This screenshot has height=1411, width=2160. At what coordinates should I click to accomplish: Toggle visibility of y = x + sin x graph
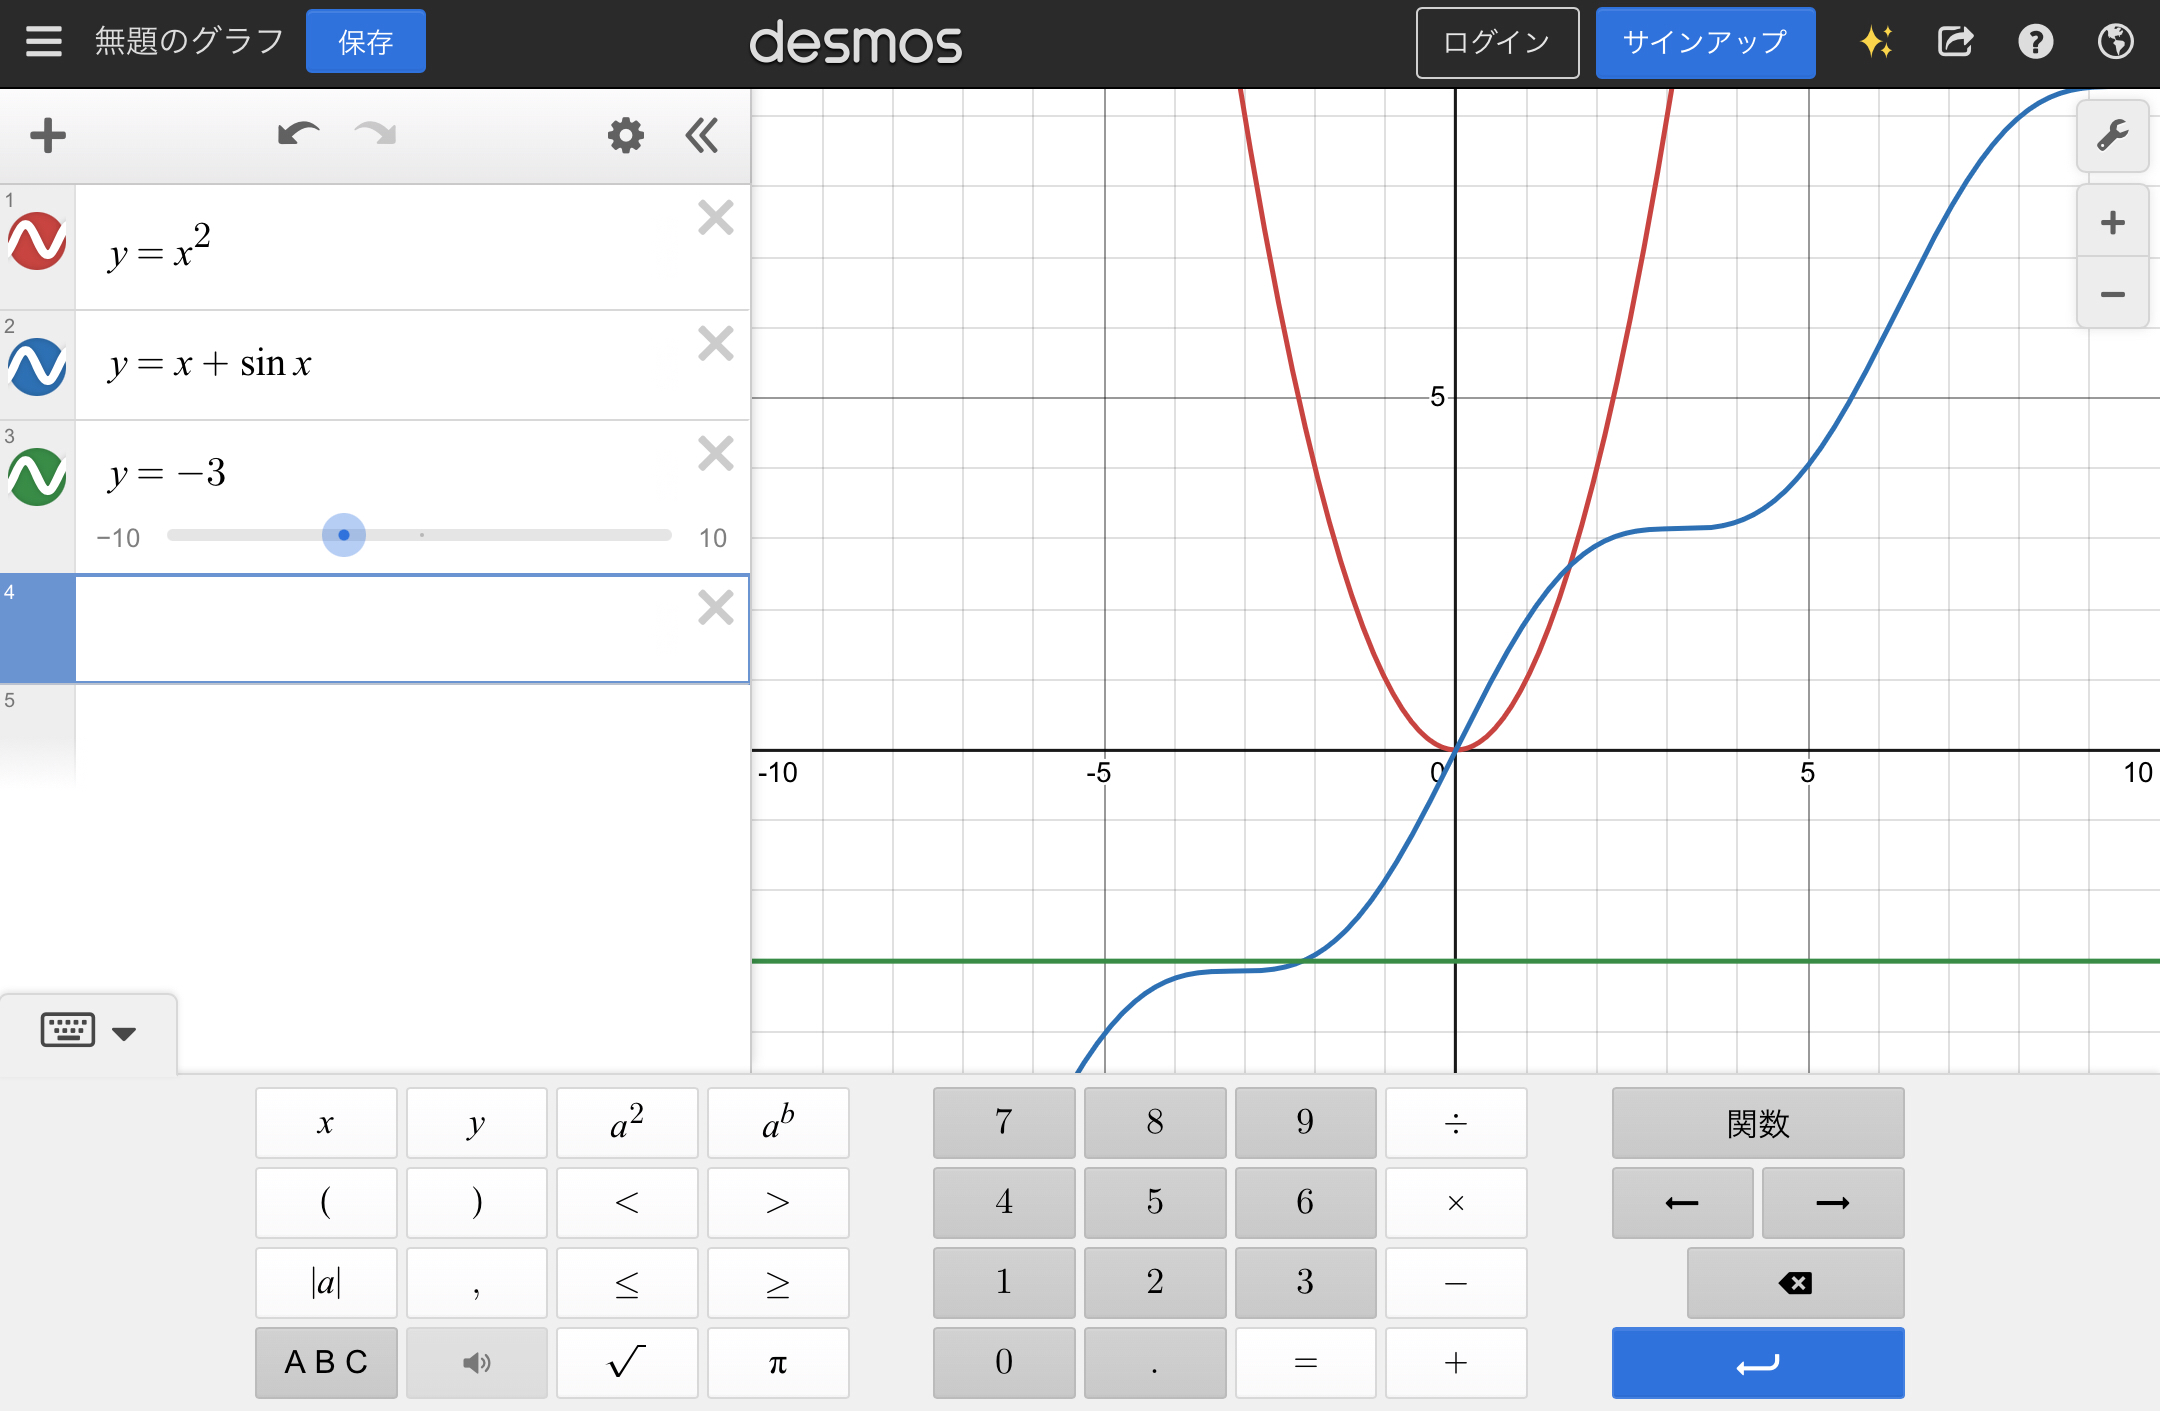[37, 367]
